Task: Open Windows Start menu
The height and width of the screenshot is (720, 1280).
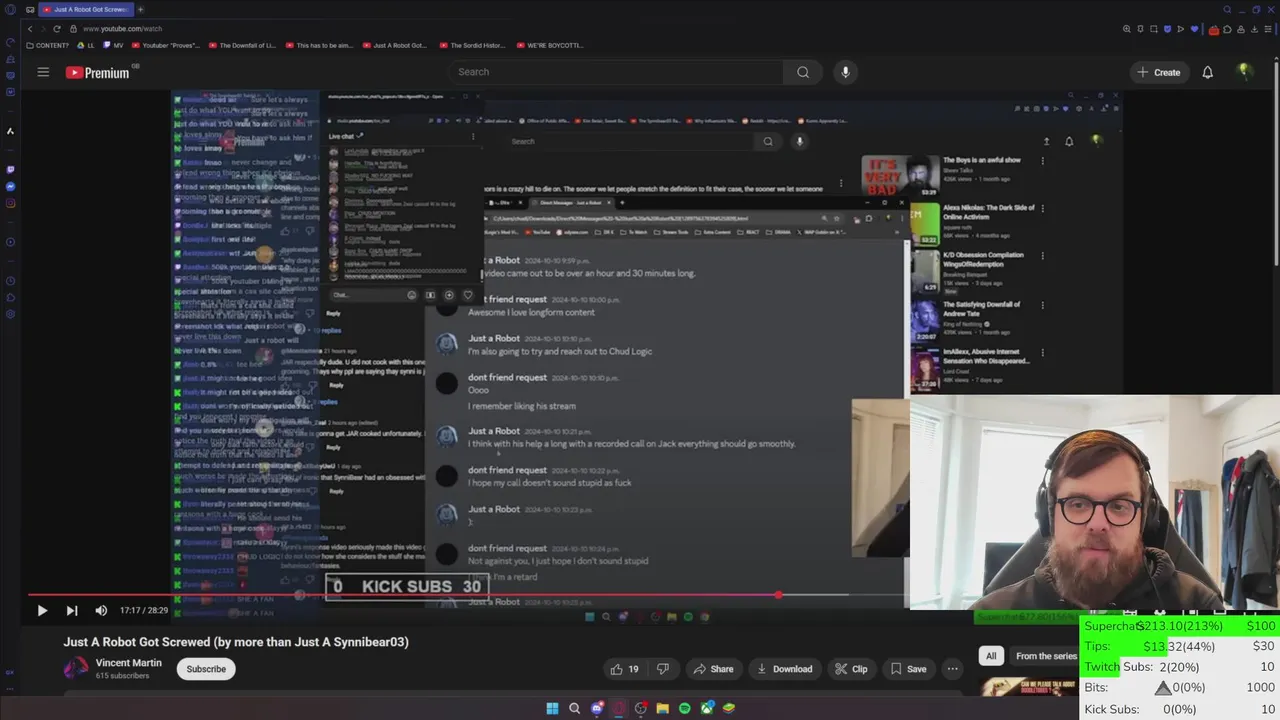Action: 552,708
